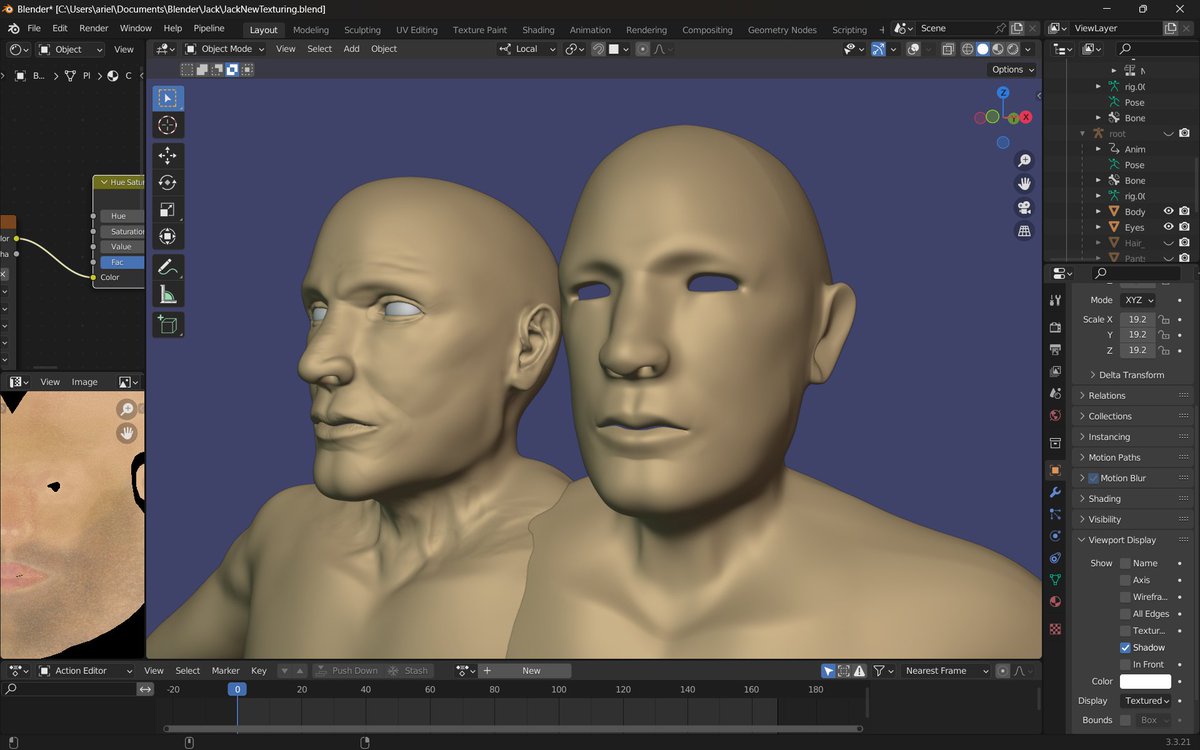Viewport: 1200px width, 750px height.
Task: Select the Move tool
Action: click(167, 156)
